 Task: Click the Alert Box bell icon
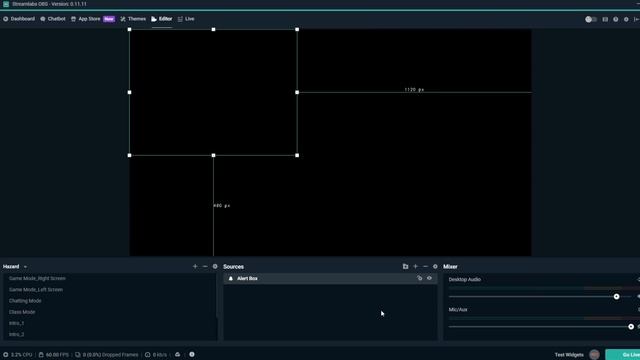231,278
